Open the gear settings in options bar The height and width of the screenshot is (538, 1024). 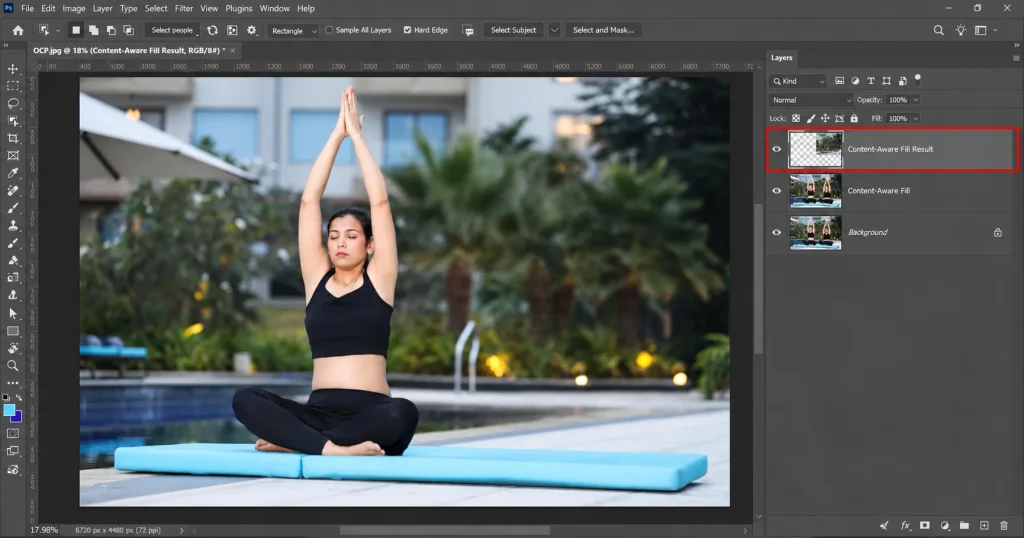pos(251,30)
